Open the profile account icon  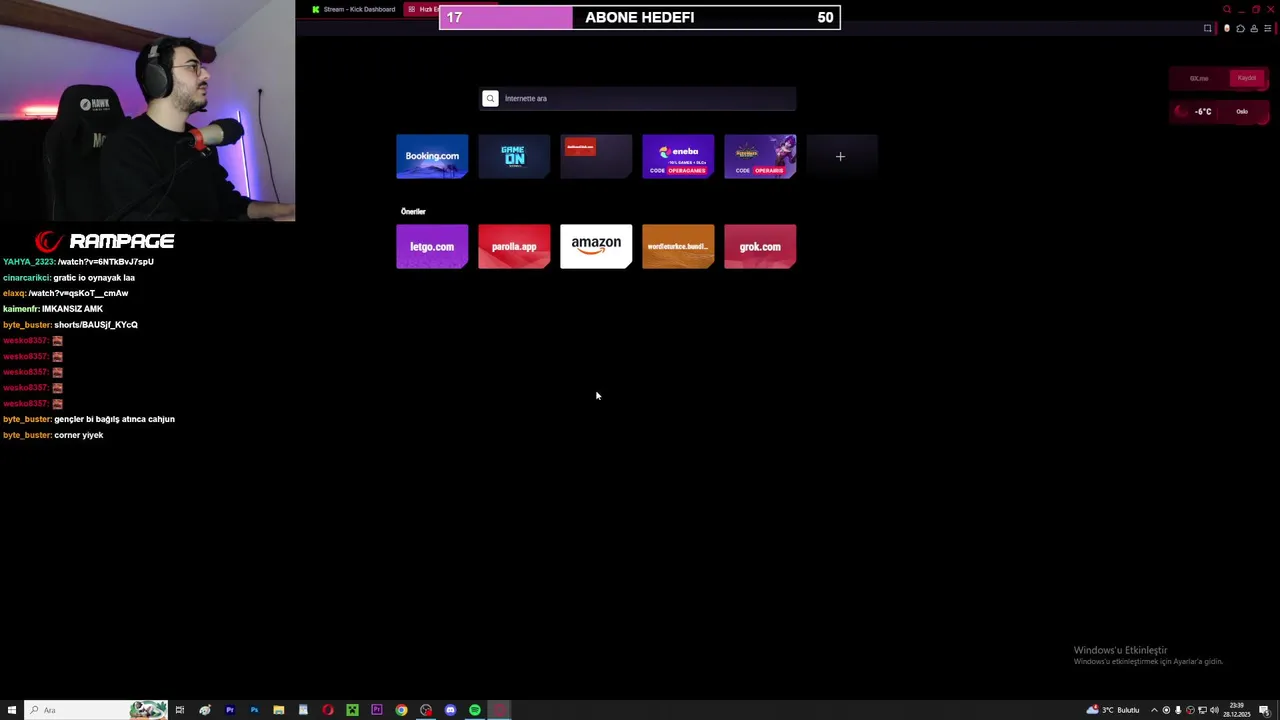pyautogui.click(x=1254, y=28)
